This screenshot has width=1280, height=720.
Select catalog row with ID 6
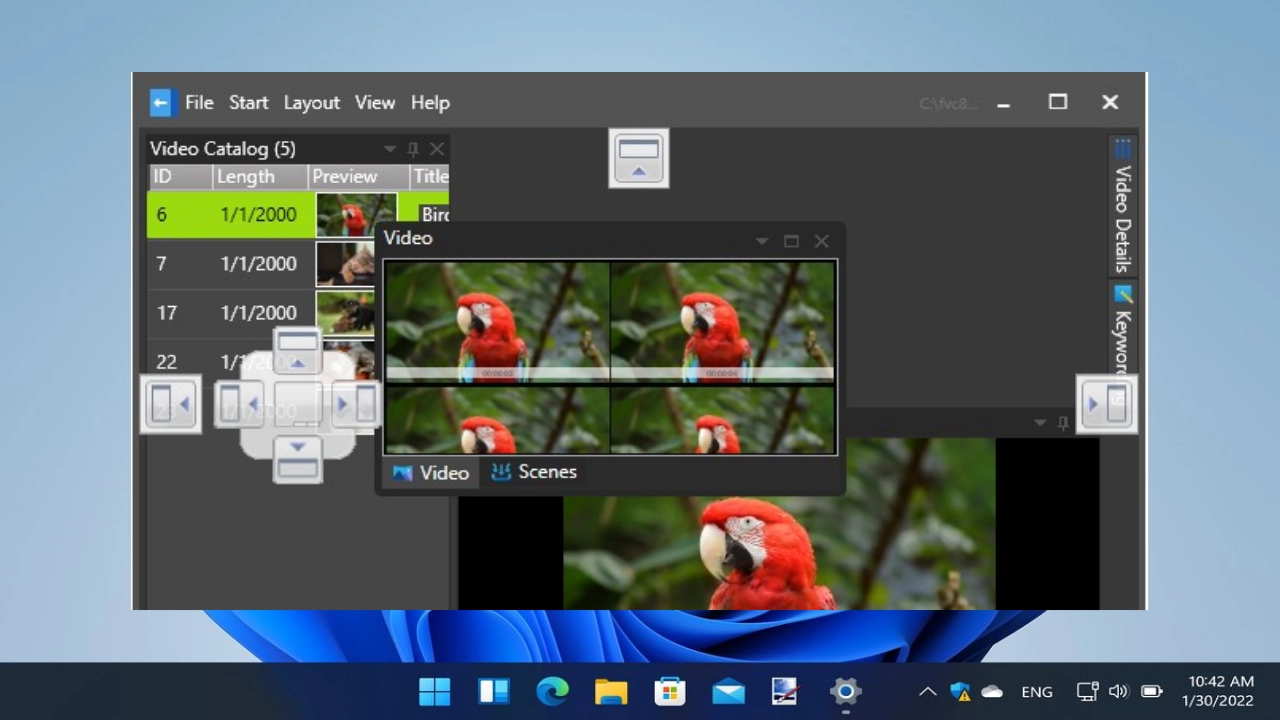point(298,214)
